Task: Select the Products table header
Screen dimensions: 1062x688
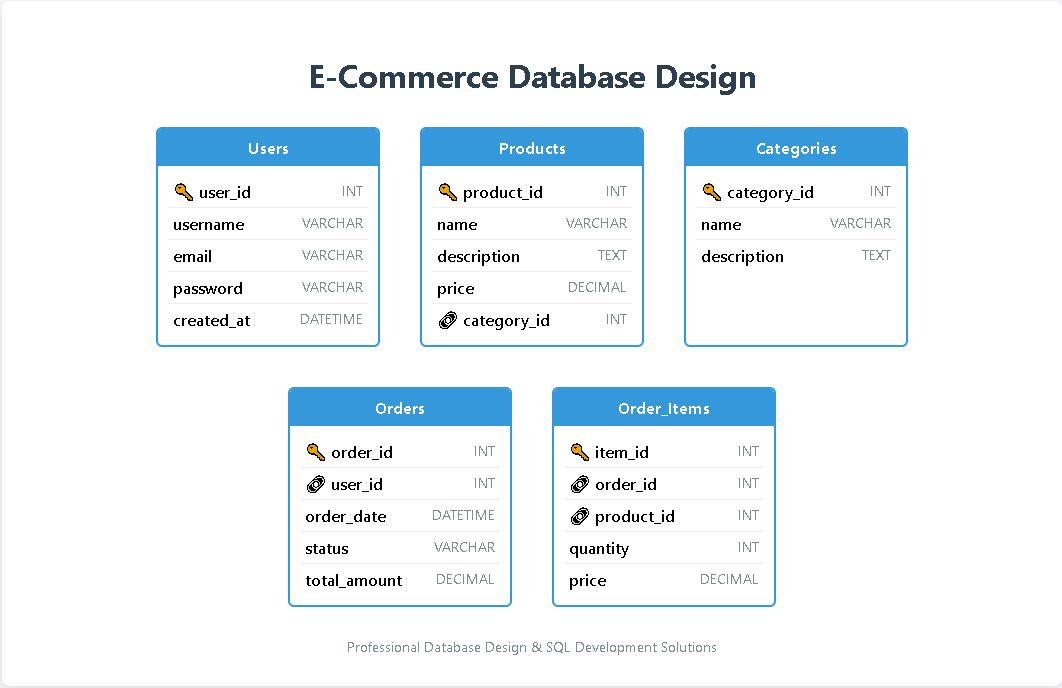Action: (532, 148)
